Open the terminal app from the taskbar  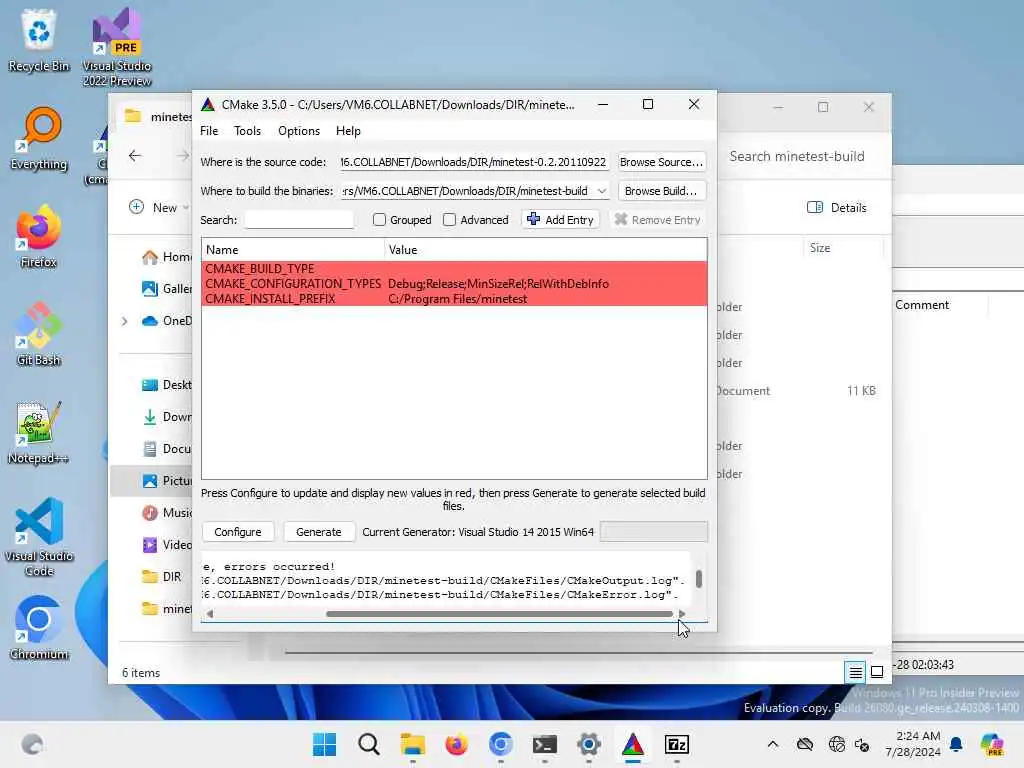click(x=545, y=744)
